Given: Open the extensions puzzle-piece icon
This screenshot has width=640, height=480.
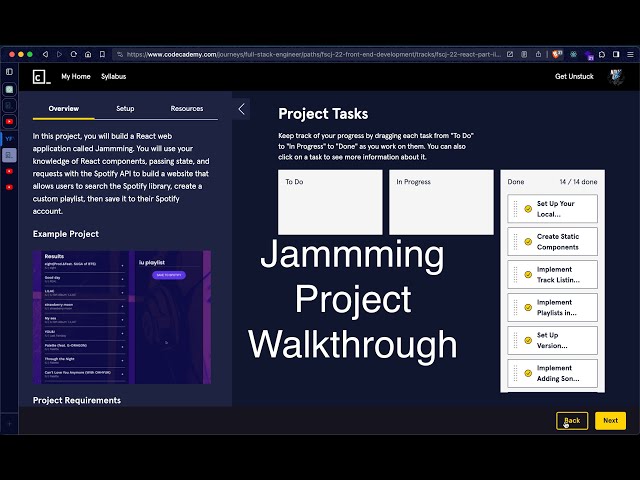Looking at the screenshot, I should coord(602,54).
